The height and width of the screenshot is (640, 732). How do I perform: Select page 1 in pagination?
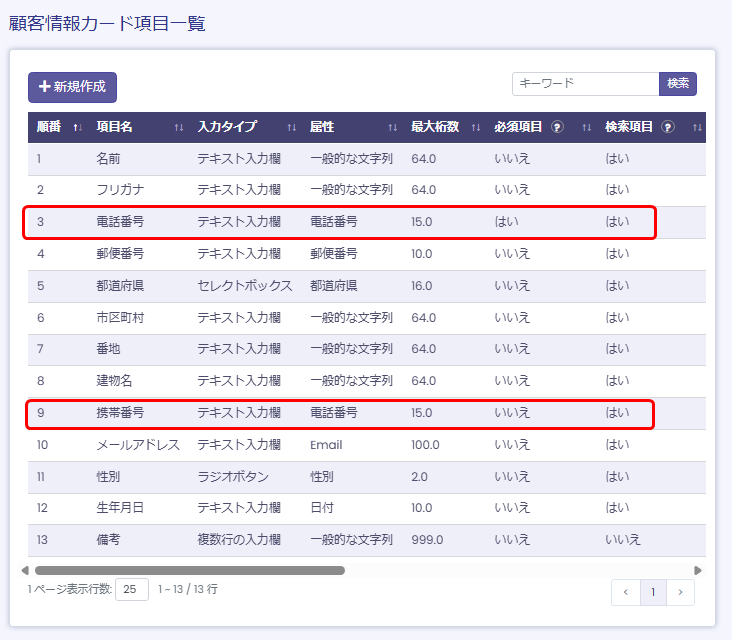pos(653,592)
